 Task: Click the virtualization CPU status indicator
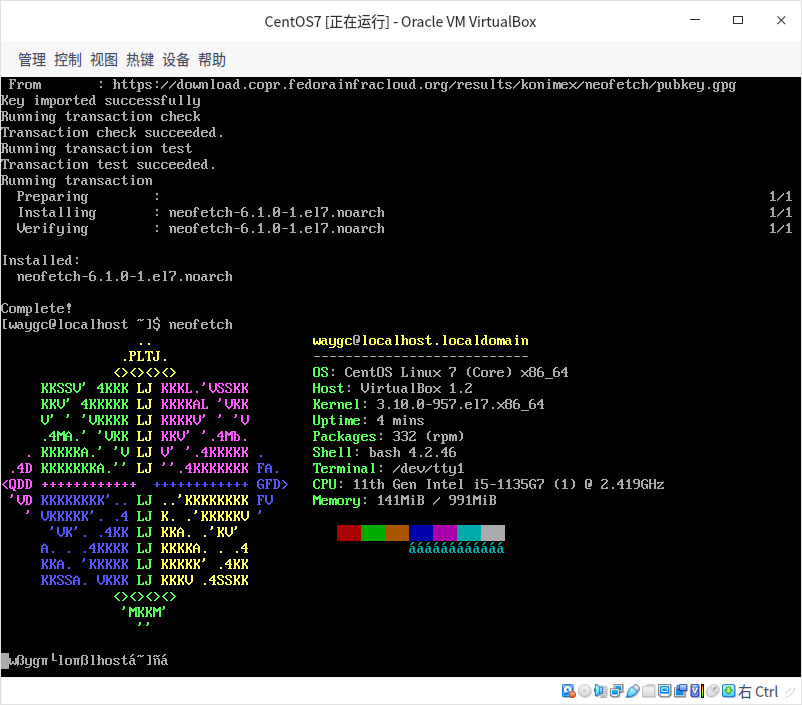(x=697, y=691)
